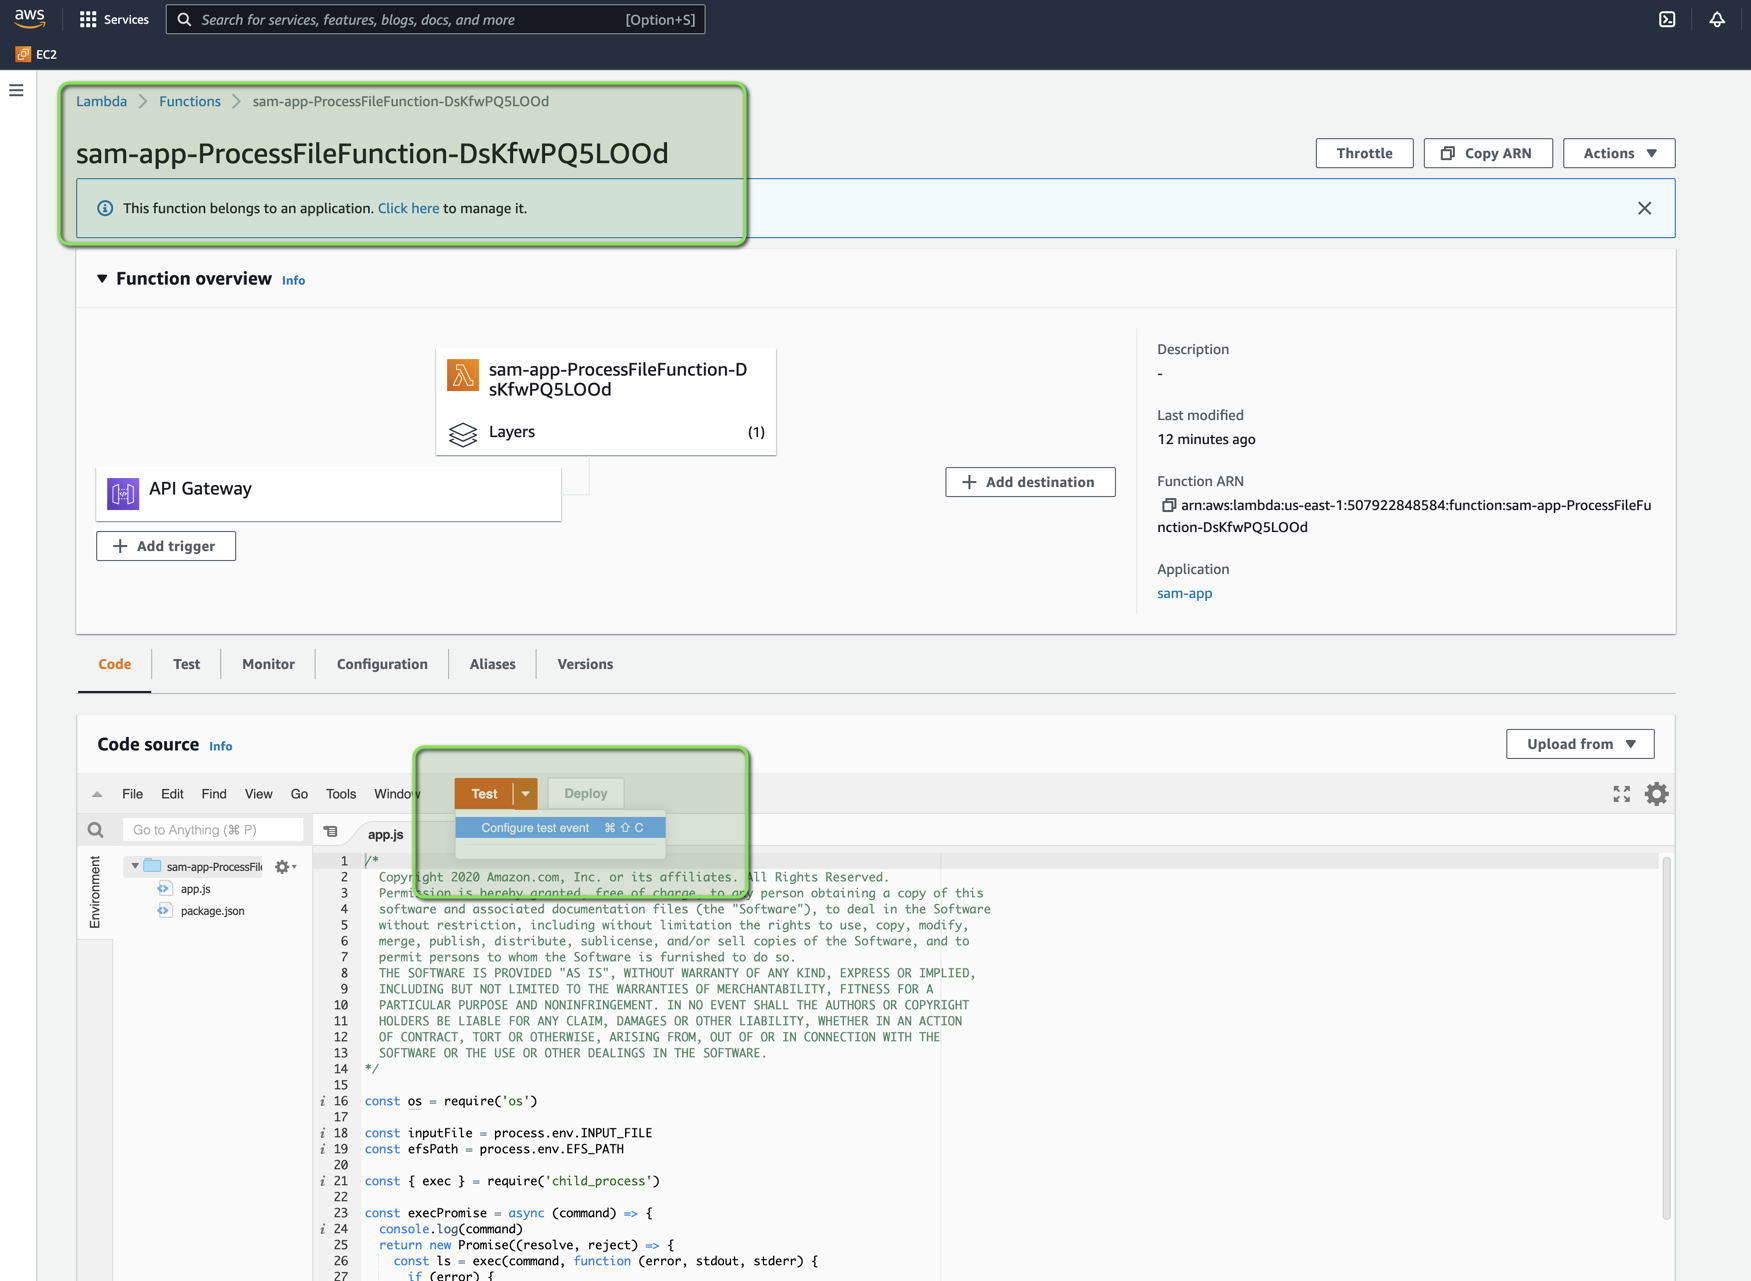
Task: Switch to the Configuration tab
Action: [382, 664]
